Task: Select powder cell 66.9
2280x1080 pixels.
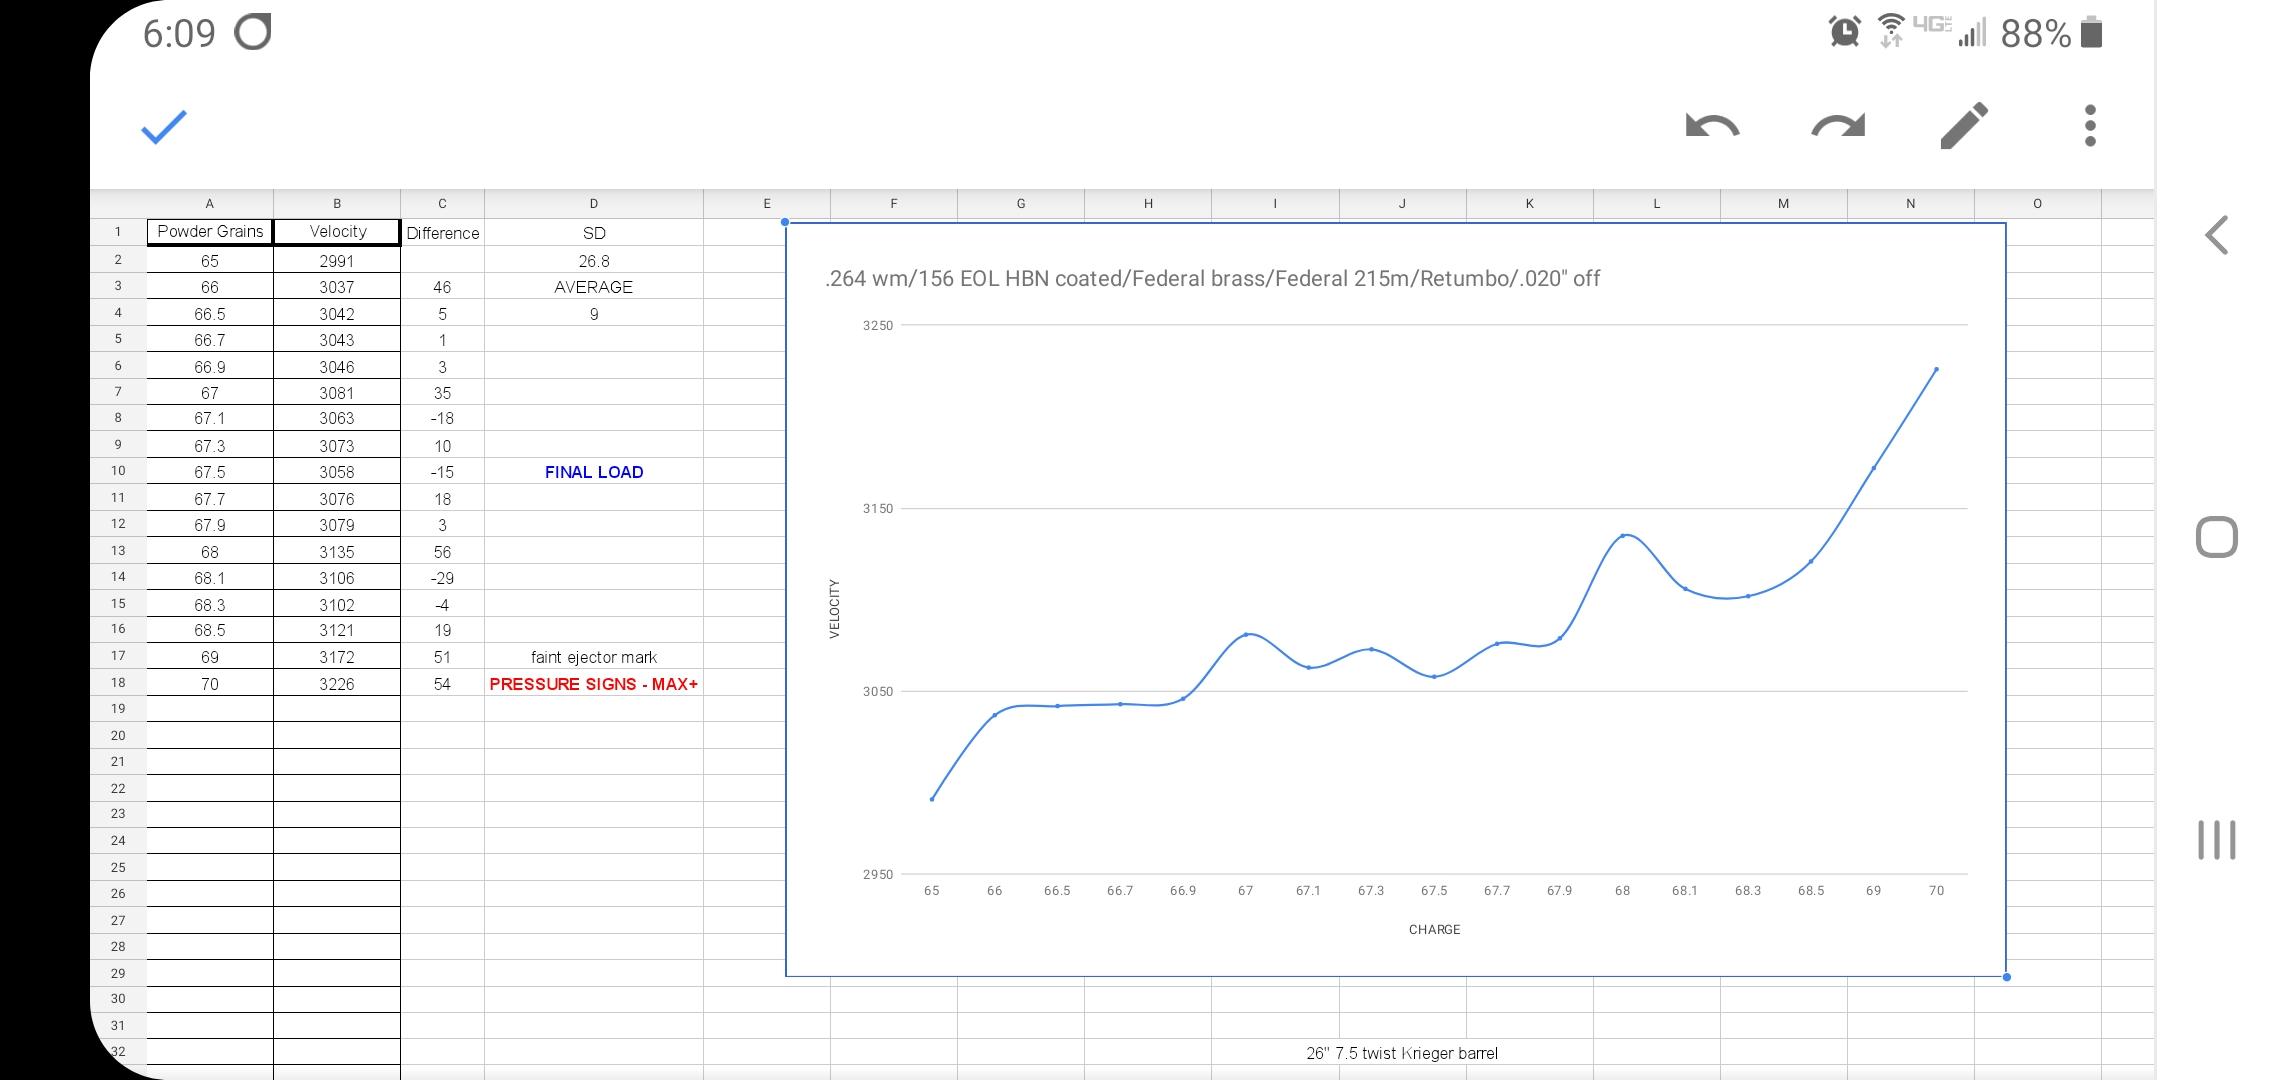Action: point(210,366)
